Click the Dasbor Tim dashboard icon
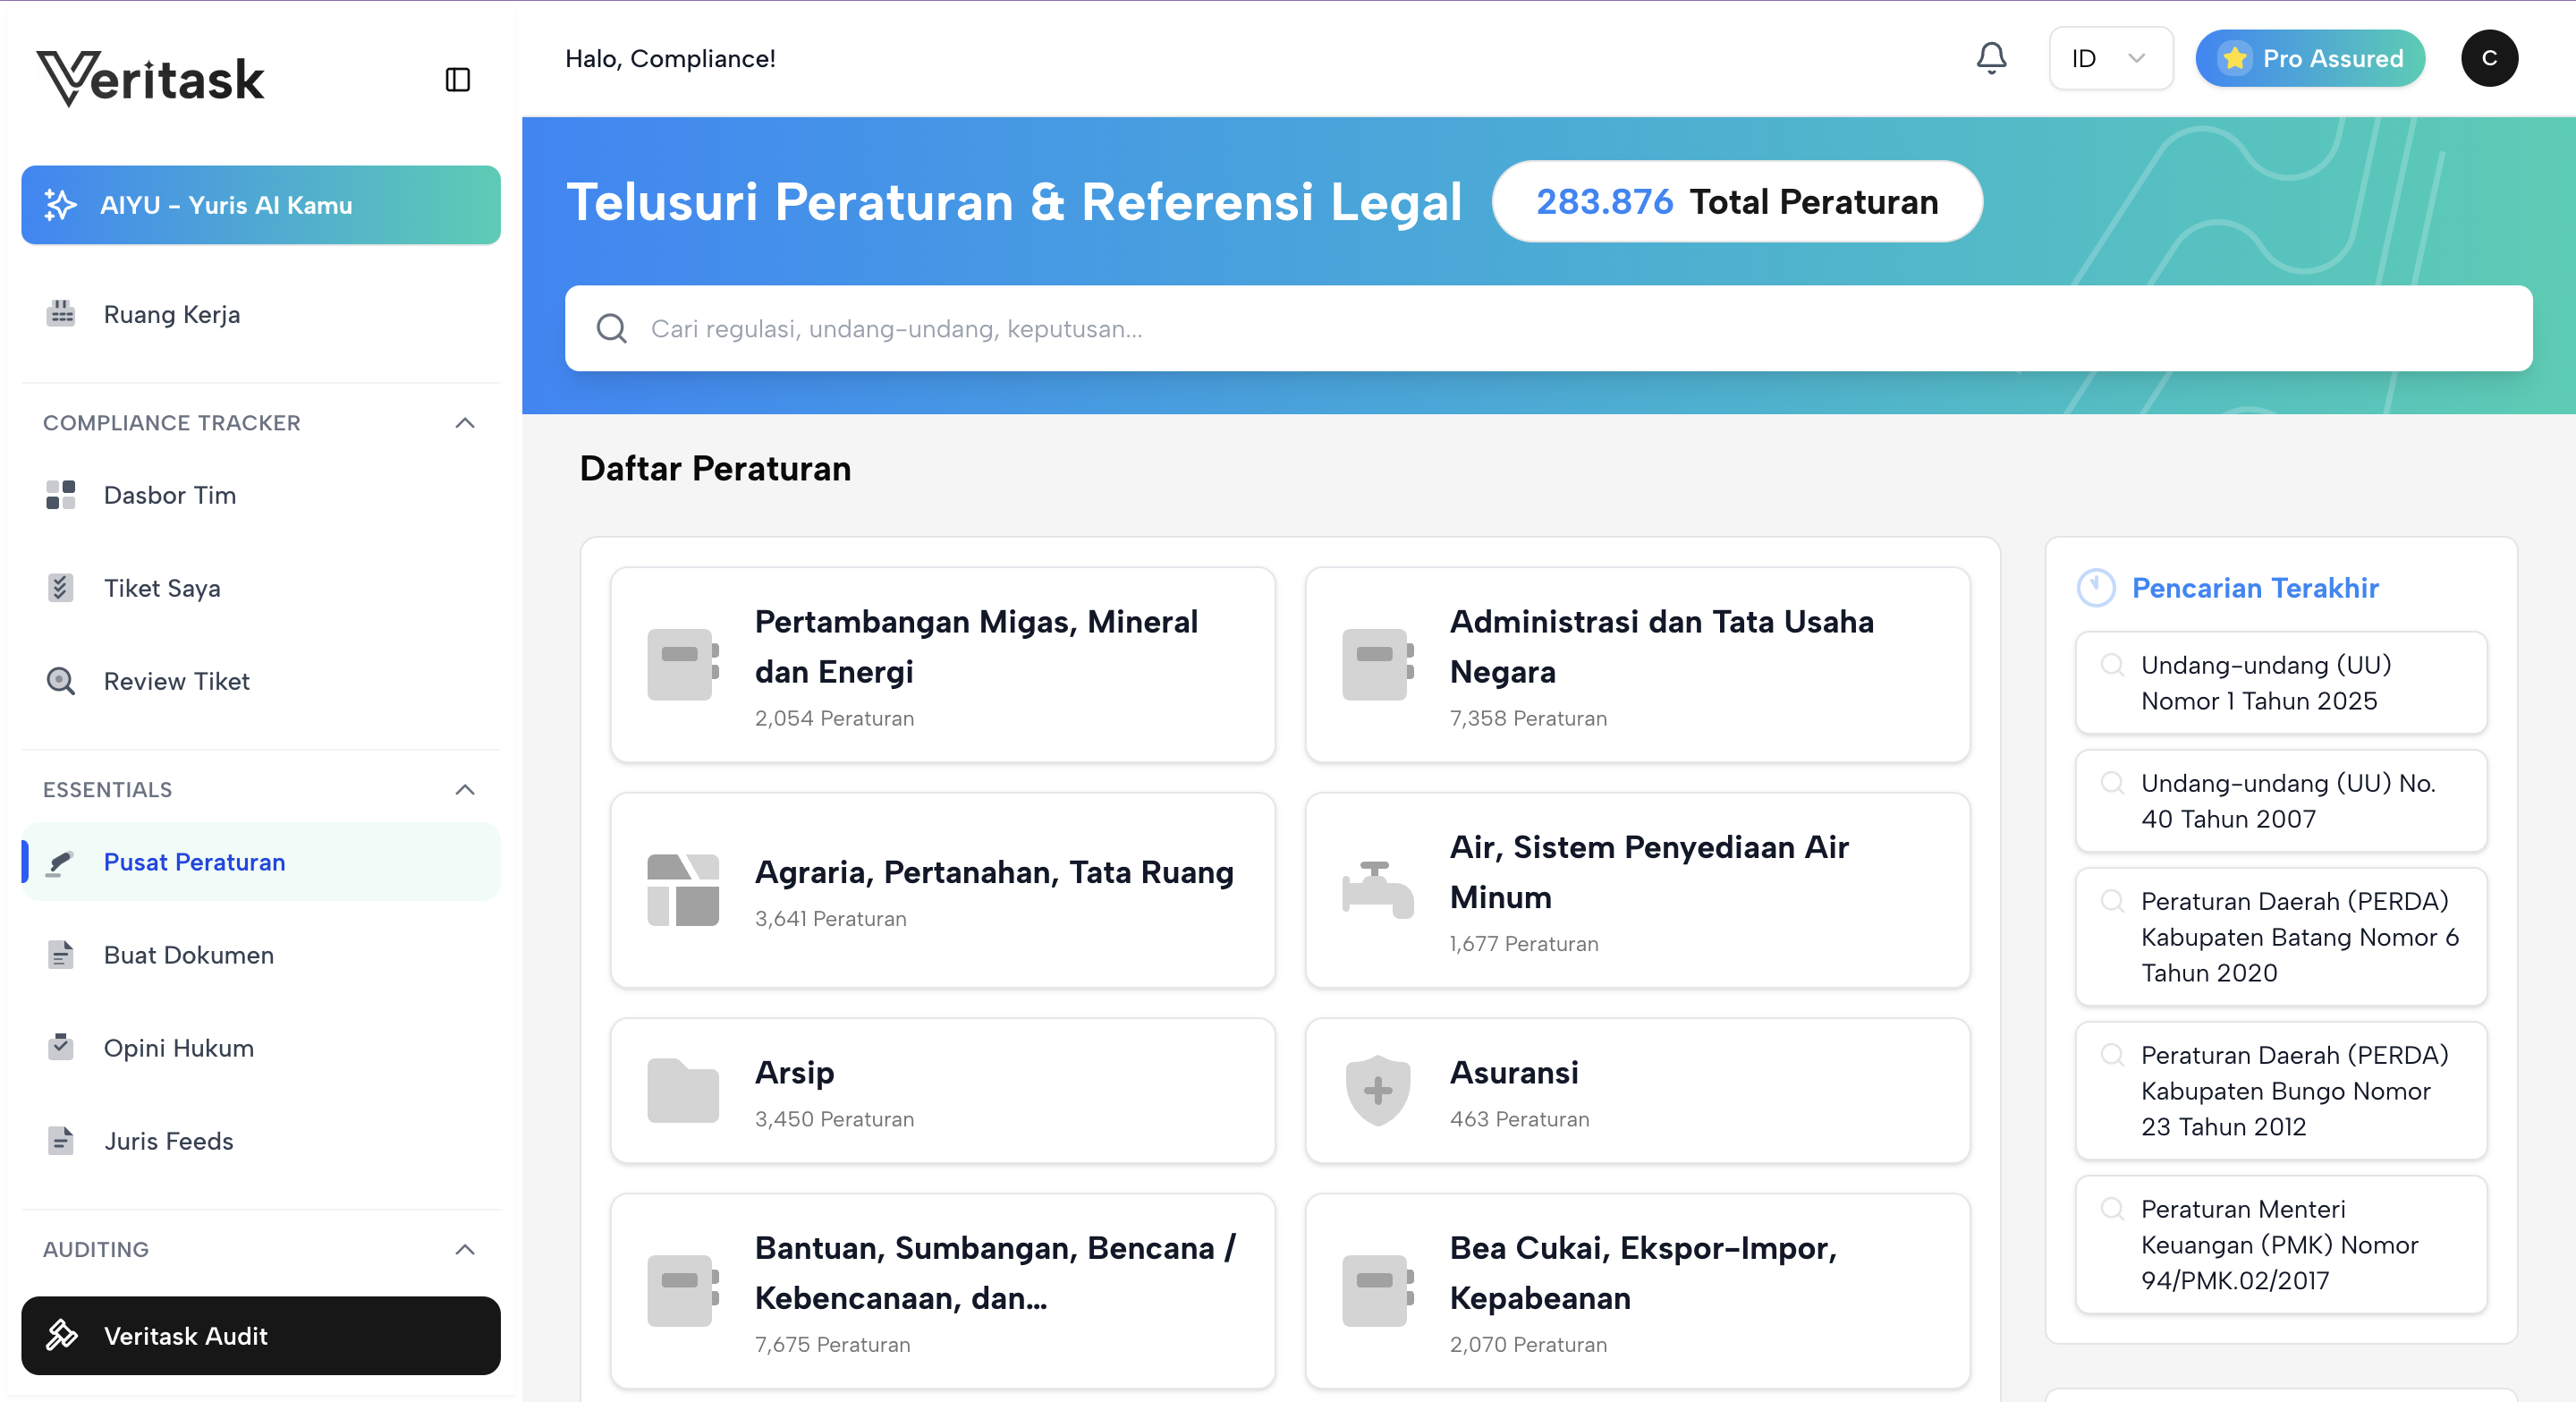The image size is (2576, 1402). [x=60, y=494]
